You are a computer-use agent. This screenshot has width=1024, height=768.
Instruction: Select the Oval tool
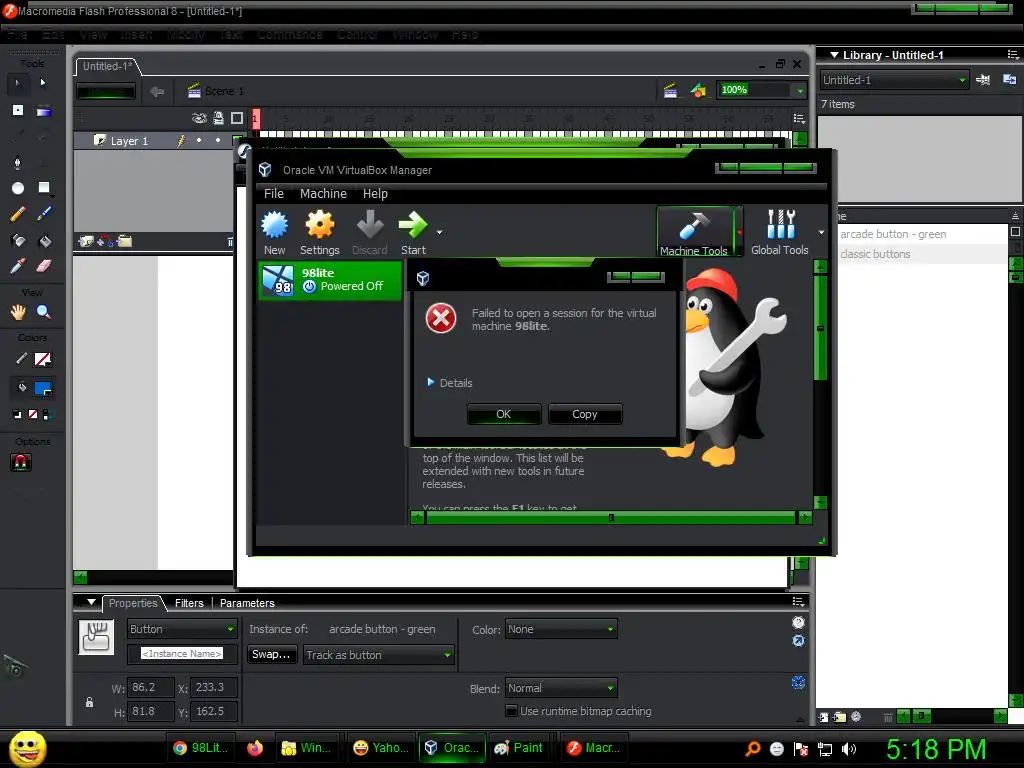[x=18, y=188]
